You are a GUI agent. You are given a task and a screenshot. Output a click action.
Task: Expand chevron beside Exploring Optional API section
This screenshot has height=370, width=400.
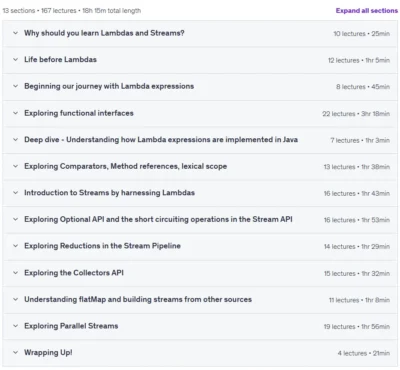[x=15, y=219]
